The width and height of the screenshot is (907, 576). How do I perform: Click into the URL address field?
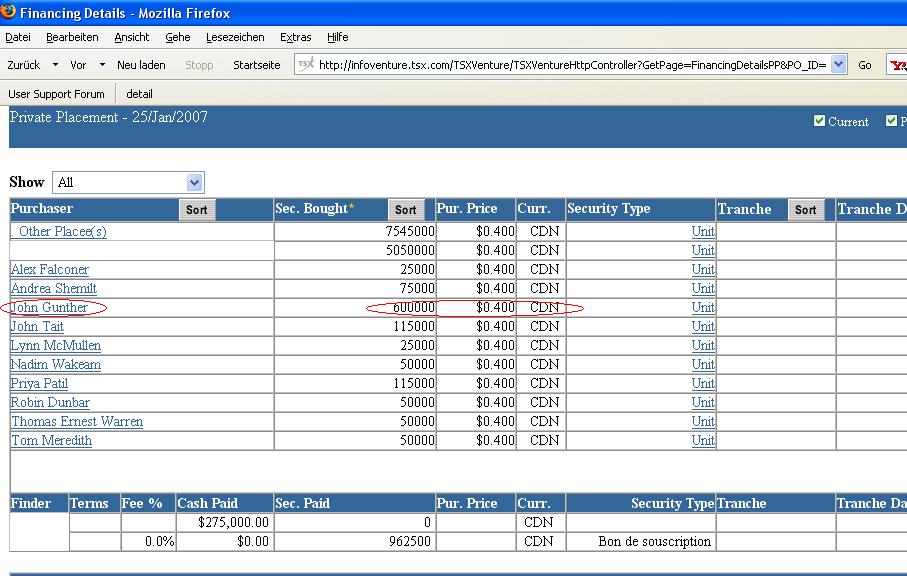click(x=572, y=65)
